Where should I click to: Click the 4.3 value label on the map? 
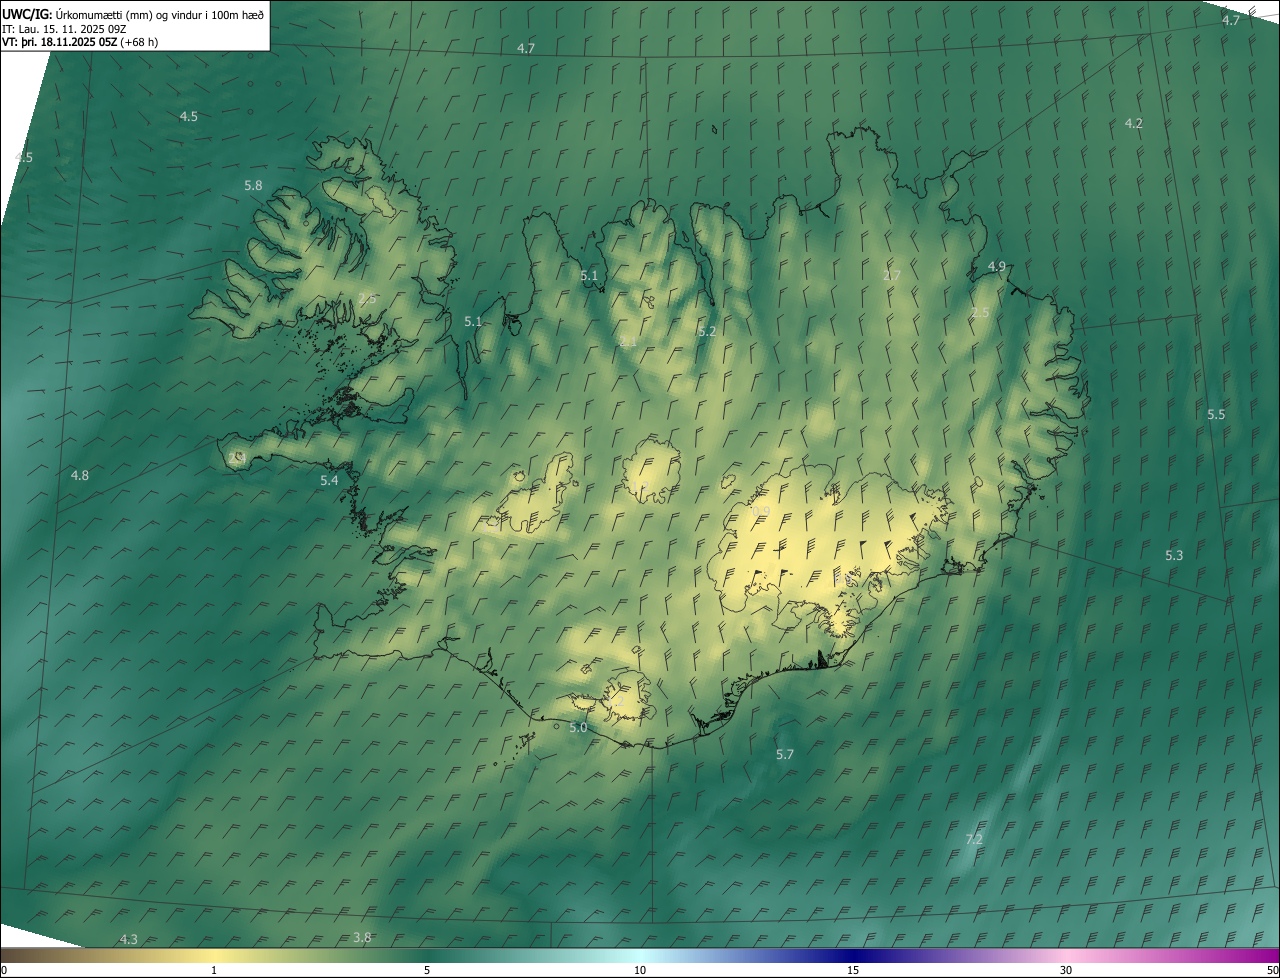[x=129, y=940]
